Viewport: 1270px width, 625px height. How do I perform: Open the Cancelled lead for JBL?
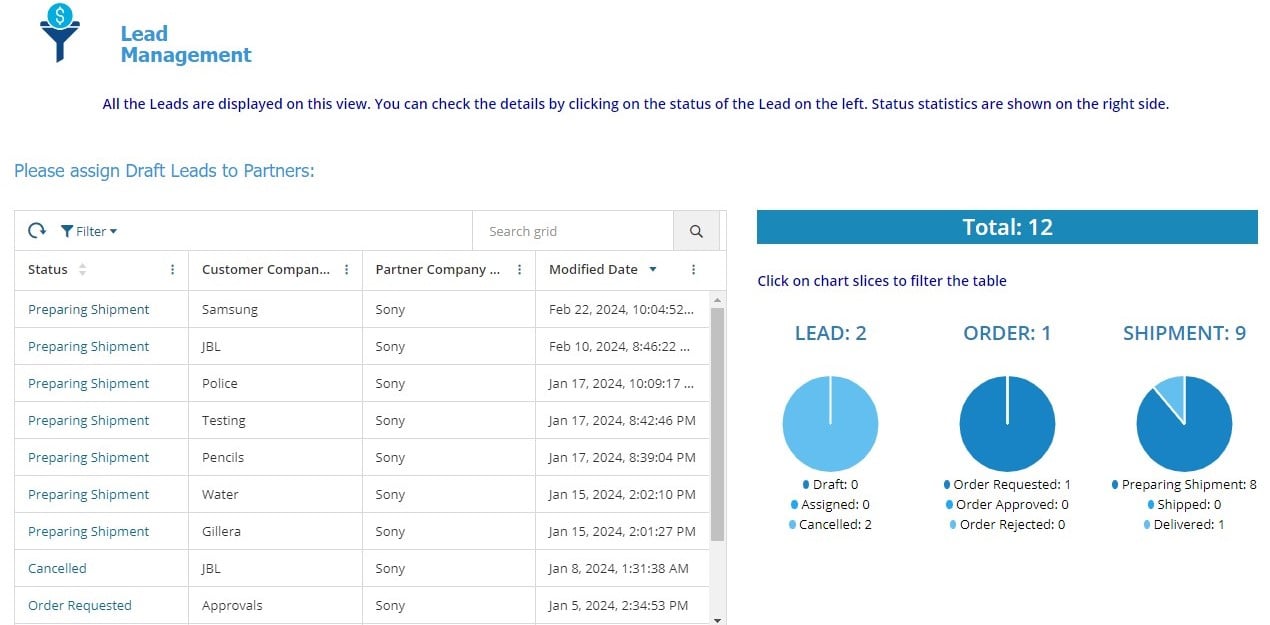[x=57, y=568]
